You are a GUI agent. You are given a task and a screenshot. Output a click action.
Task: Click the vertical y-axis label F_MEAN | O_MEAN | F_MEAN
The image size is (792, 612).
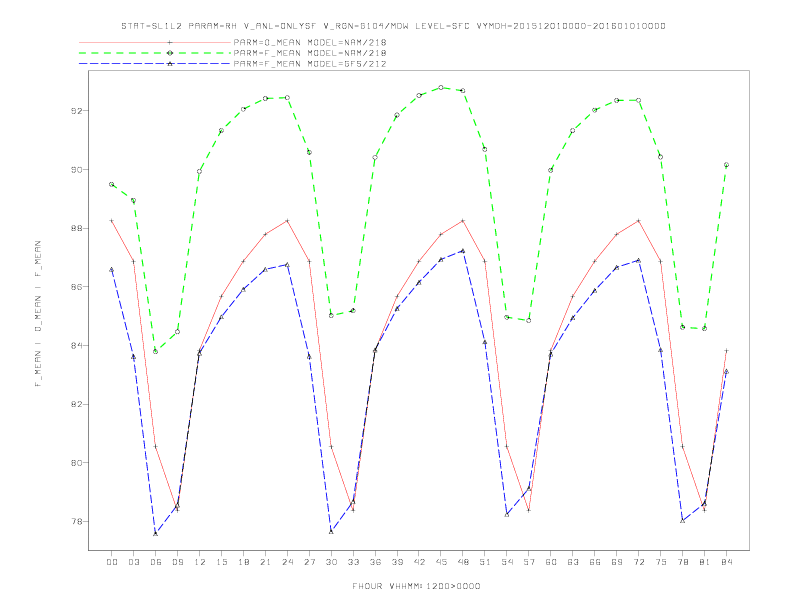click(x=38, y=314)
